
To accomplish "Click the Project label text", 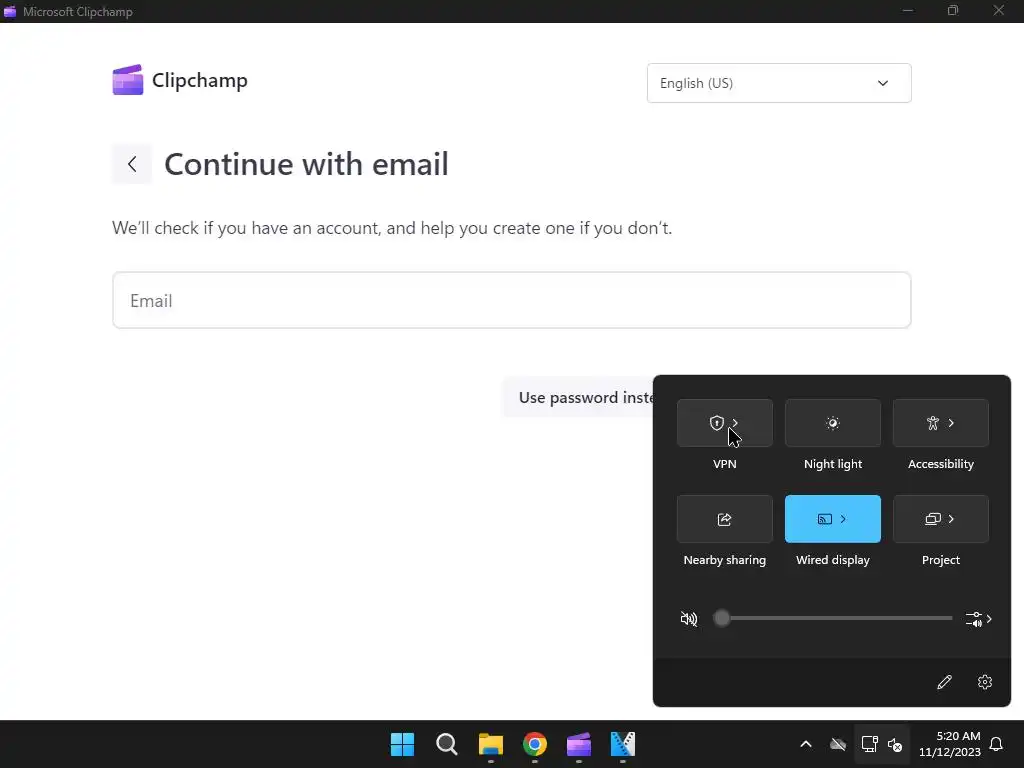I will [941, 560].
